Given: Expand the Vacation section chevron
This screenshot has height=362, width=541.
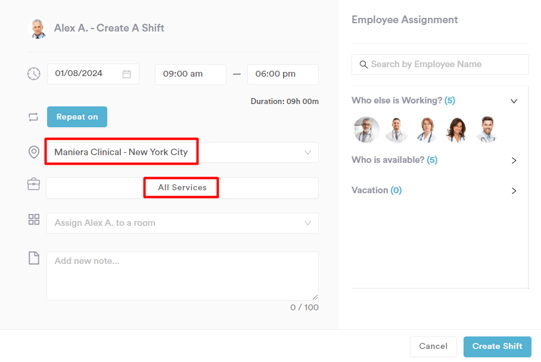Looking at the screenshot, I should pos(514,191).
